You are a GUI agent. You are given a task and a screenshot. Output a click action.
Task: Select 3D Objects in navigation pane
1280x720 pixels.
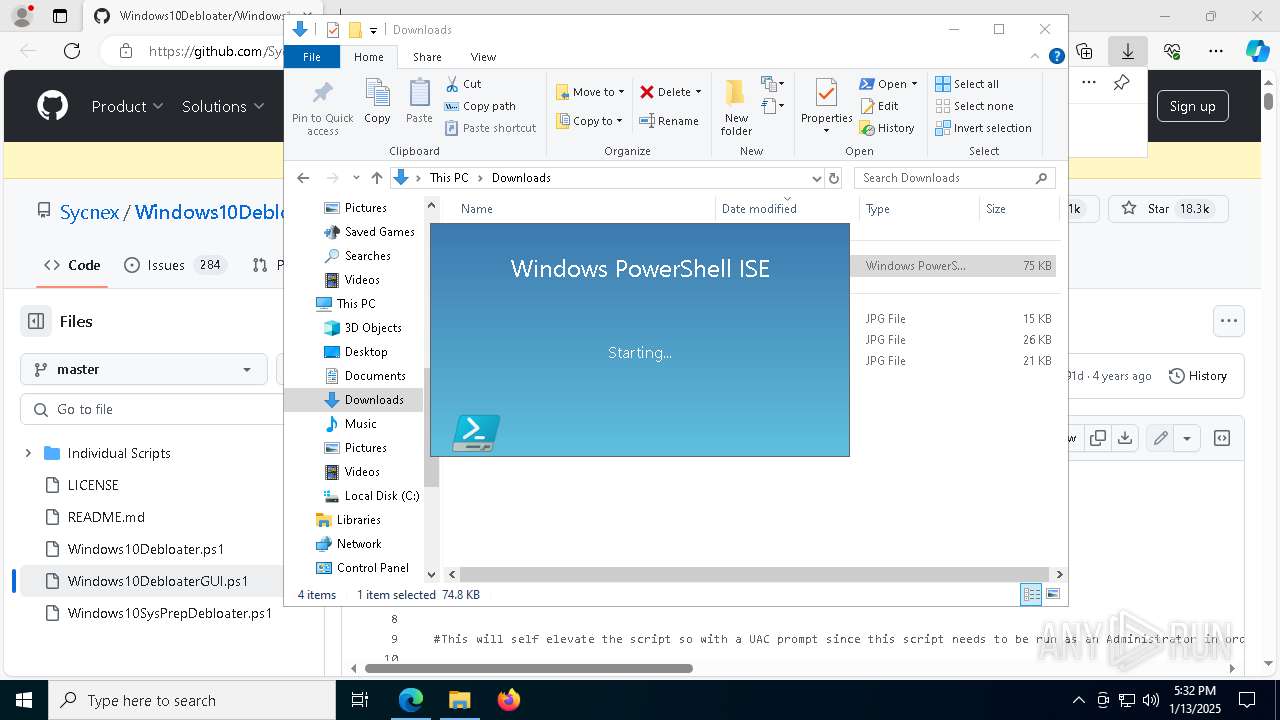373,328
